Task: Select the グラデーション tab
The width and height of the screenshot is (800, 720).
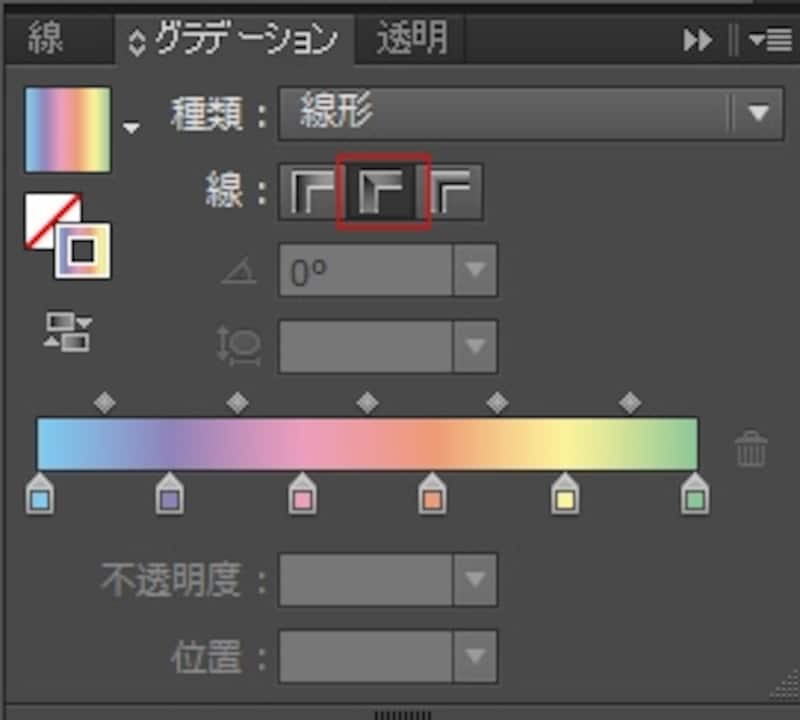Action: coord(236,40)
